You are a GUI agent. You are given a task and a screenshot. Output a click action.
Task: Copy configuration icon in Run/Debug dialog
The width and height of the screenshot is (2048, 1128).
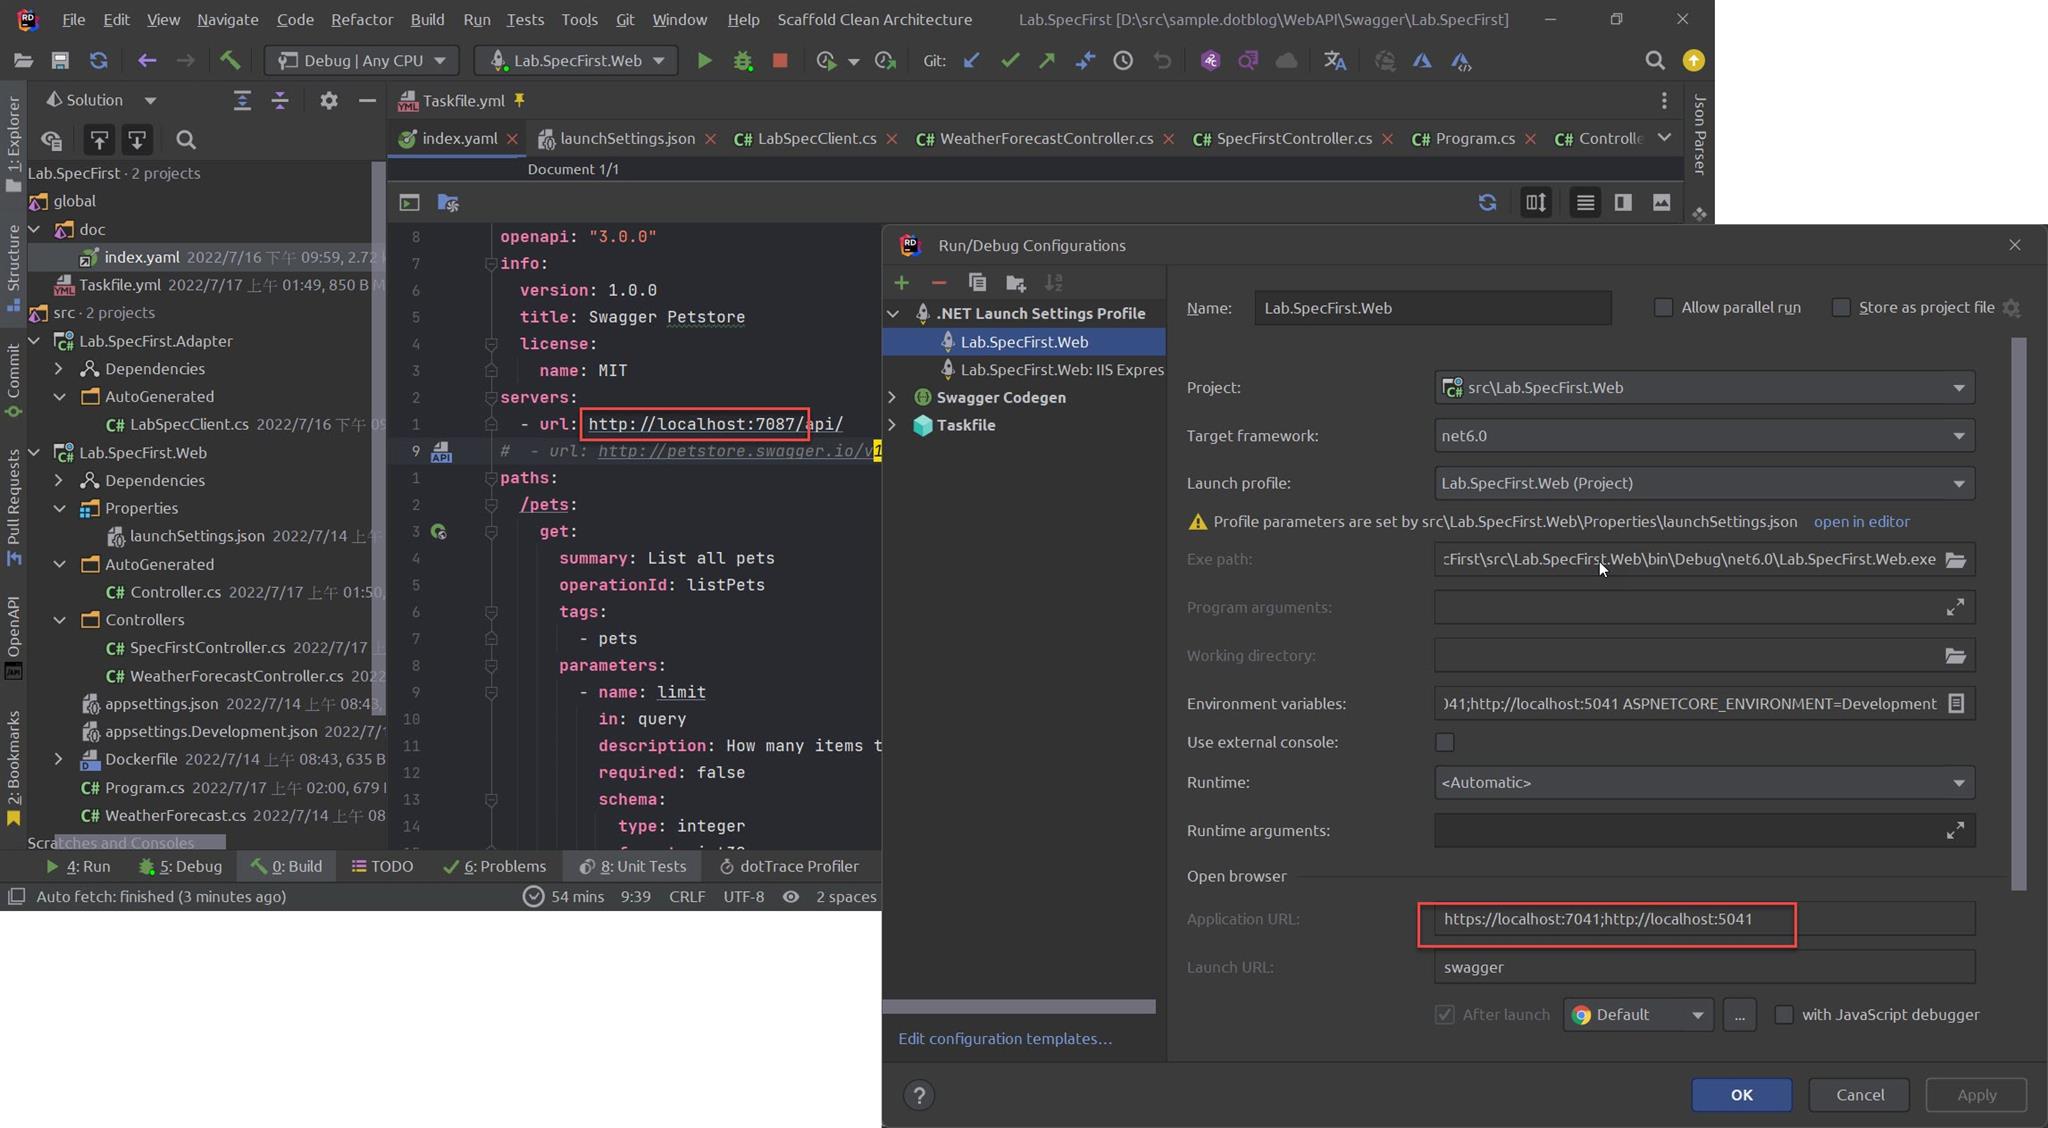[977, 283]
